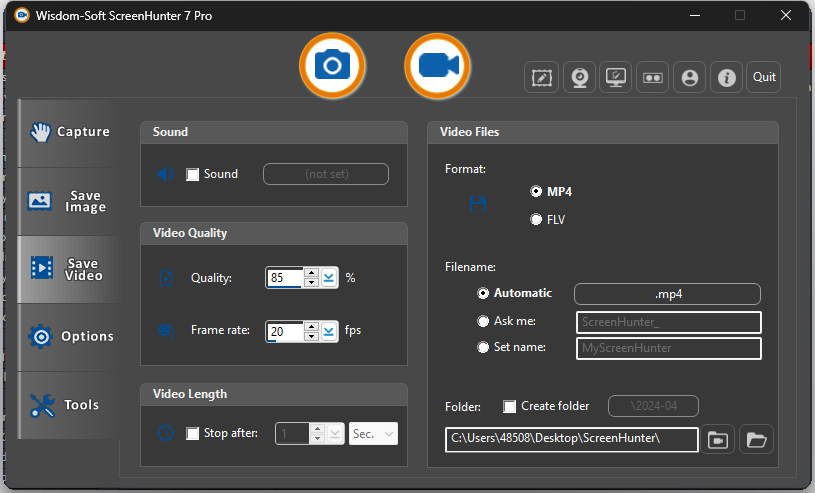Screen dimensions: 815x493
Task: Click the video folder browse icon
Action: pyautogui.click(x=717, y=439)
